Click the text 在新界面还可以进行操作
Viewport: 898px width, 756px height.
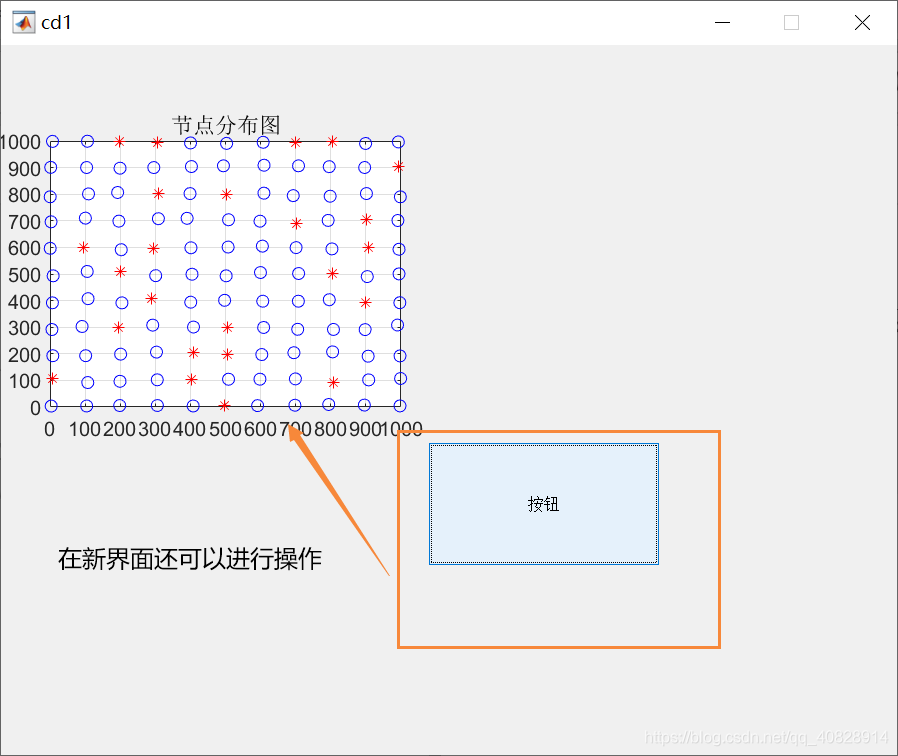click(x=190, y=558)
